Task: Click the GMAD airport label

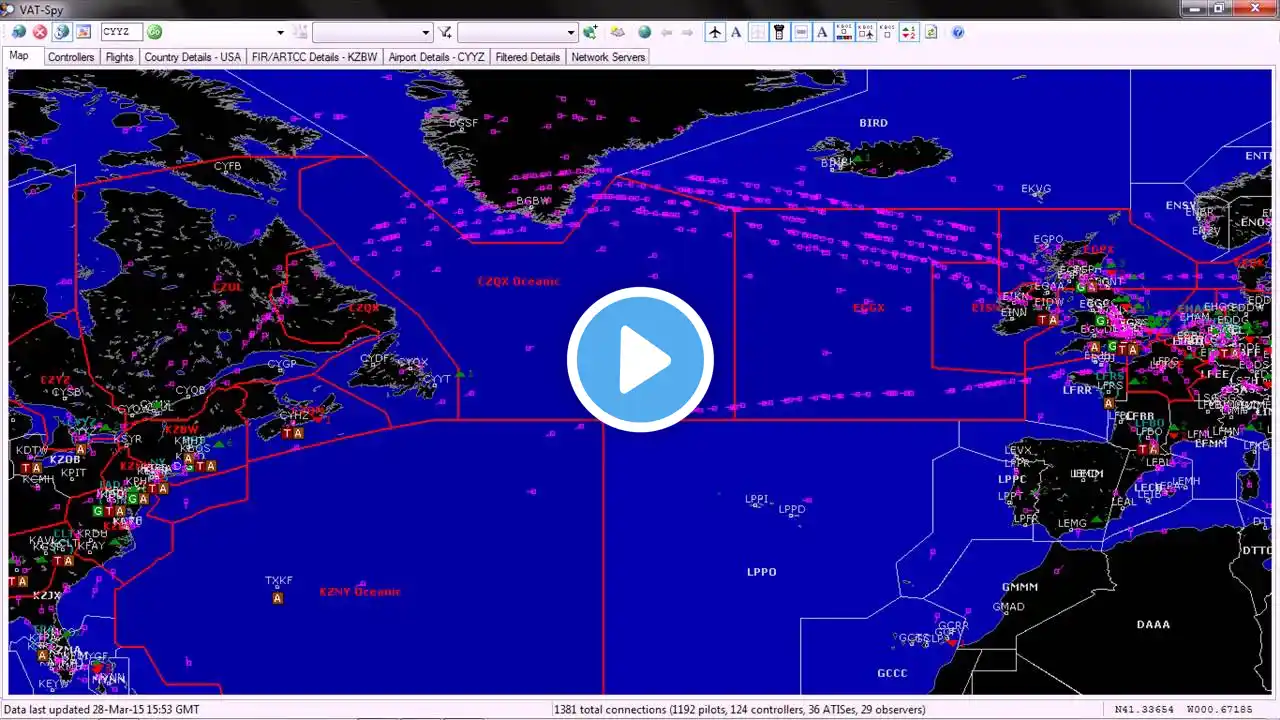Action: 1008,607
